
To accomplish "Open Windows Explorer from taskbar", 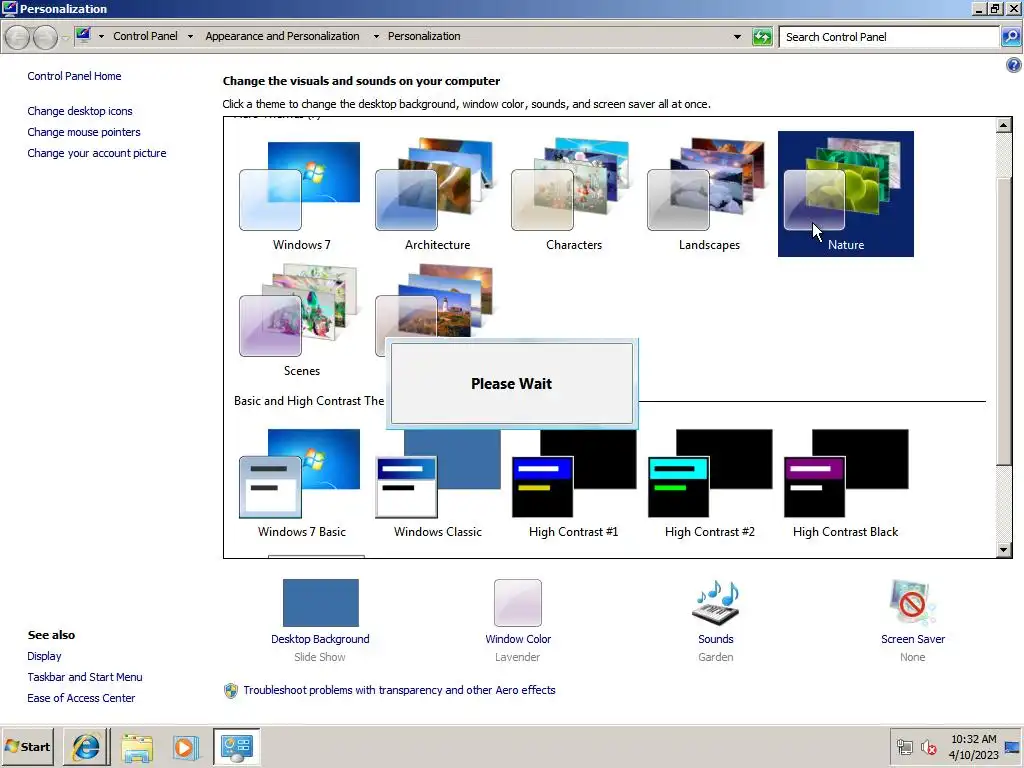I will (x=137, y=746).
